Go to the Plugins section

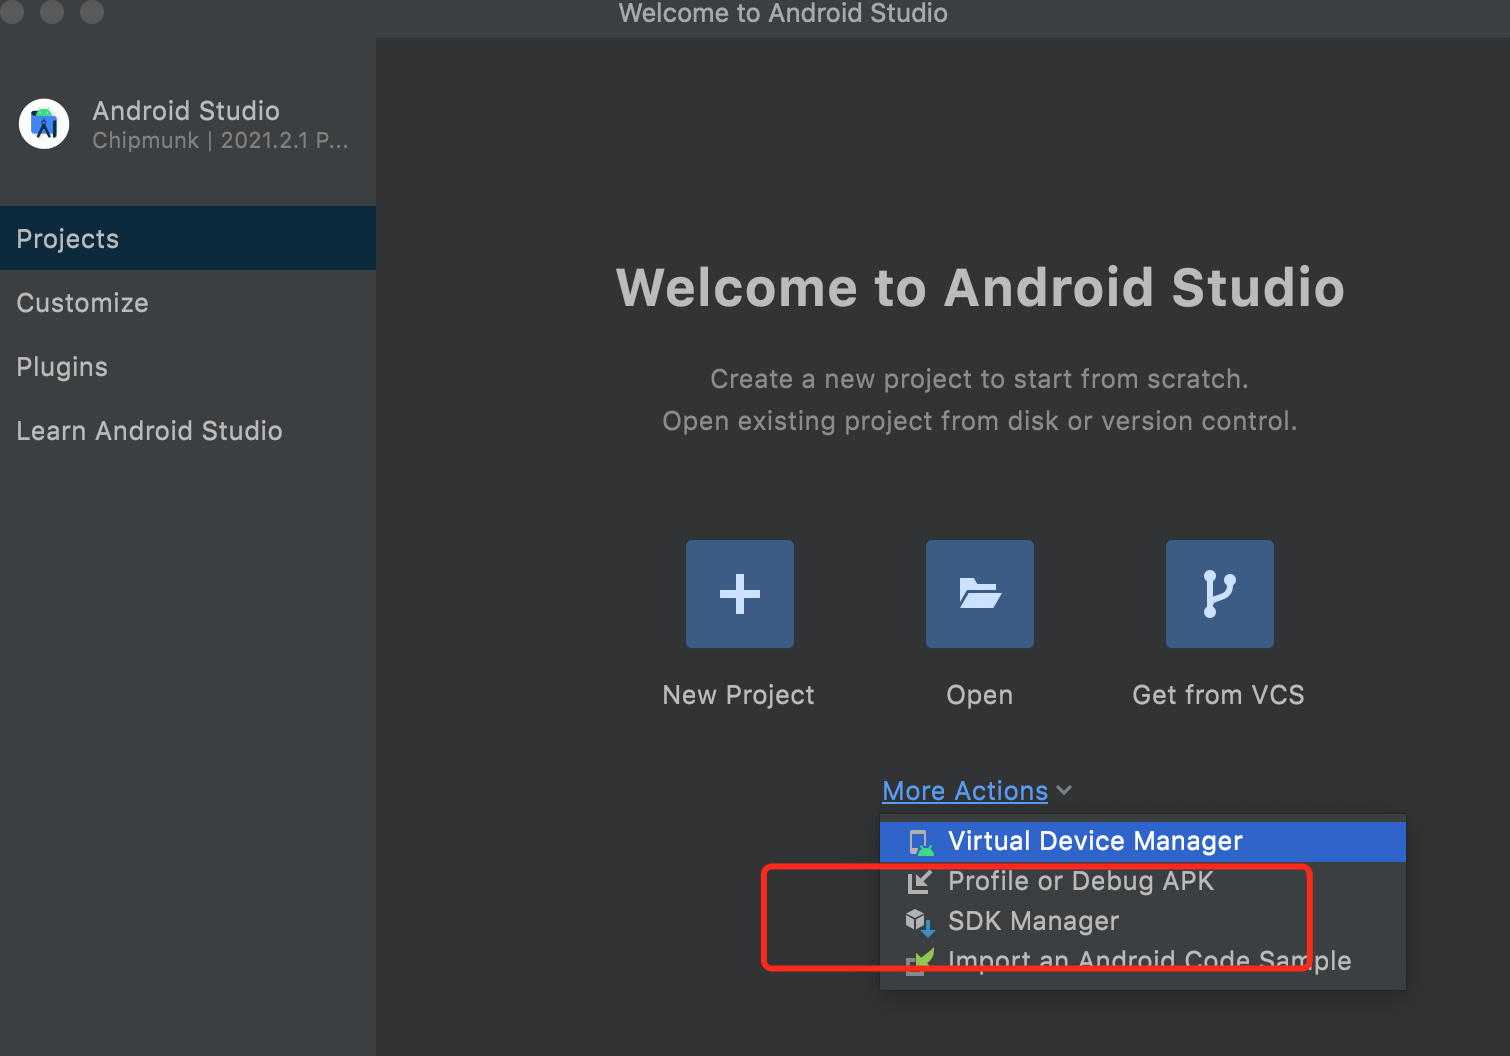click(188, 366)
